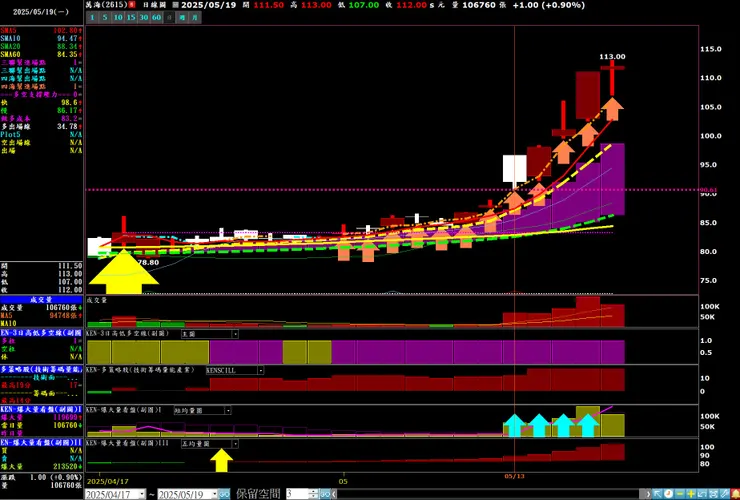Click the wrench settings icon in bottom toolbar
The image size is (740, 500).
coord(724,494)
